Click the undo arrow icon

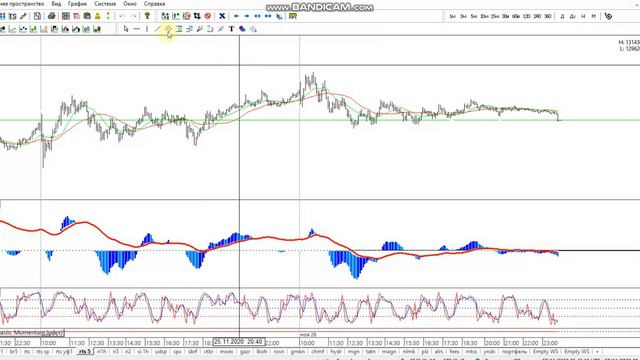click(122, 16)
